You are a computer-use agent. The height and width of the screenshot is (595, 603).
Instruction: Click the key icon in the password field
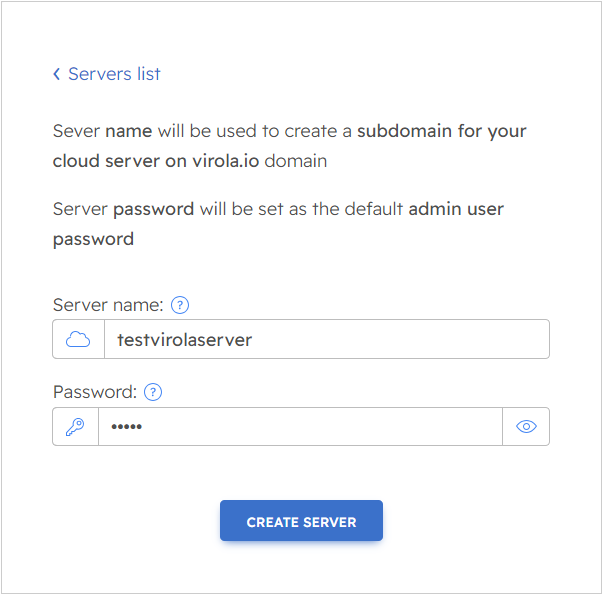click(x=75, y=426)
